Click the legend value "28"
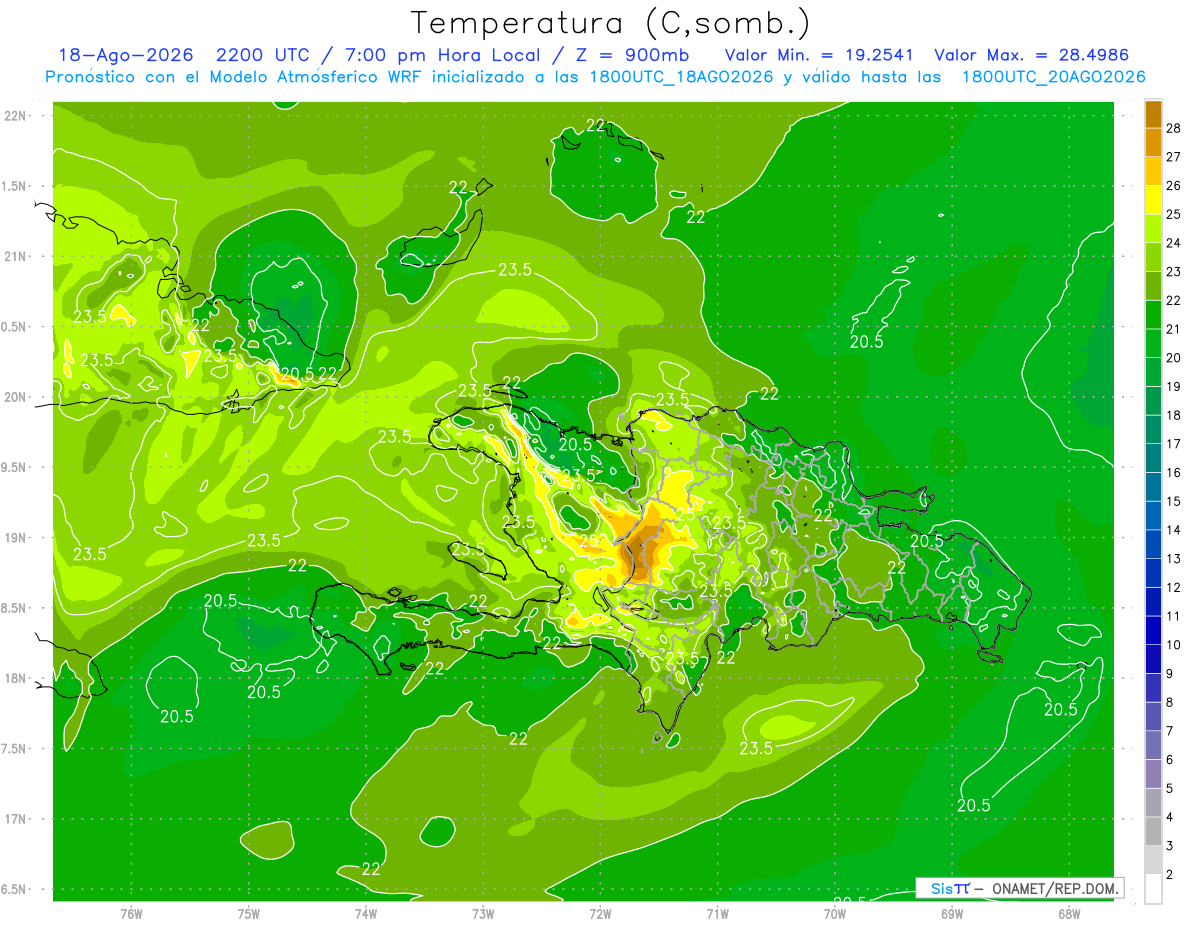 1173,128
